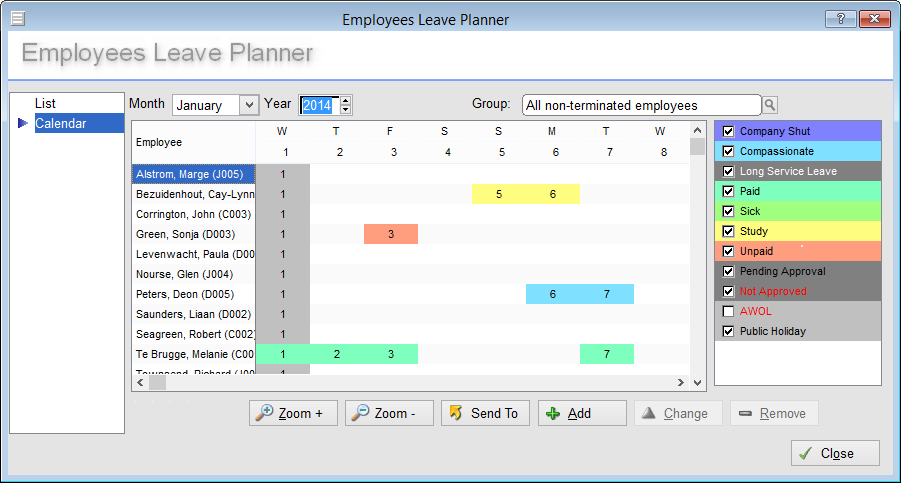Select the Calendar view item
This screenshot has height=483, width=901.
tap(60, 123)
